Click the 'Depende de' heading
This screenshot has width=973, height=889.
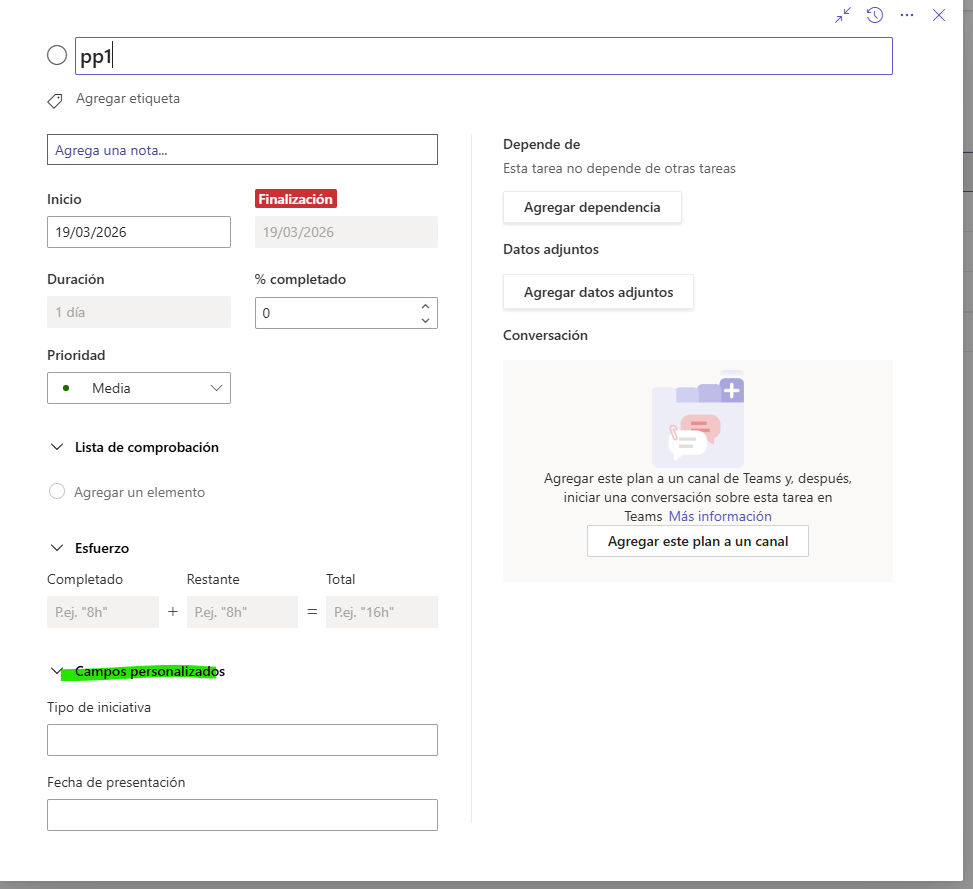click(542, 144)
